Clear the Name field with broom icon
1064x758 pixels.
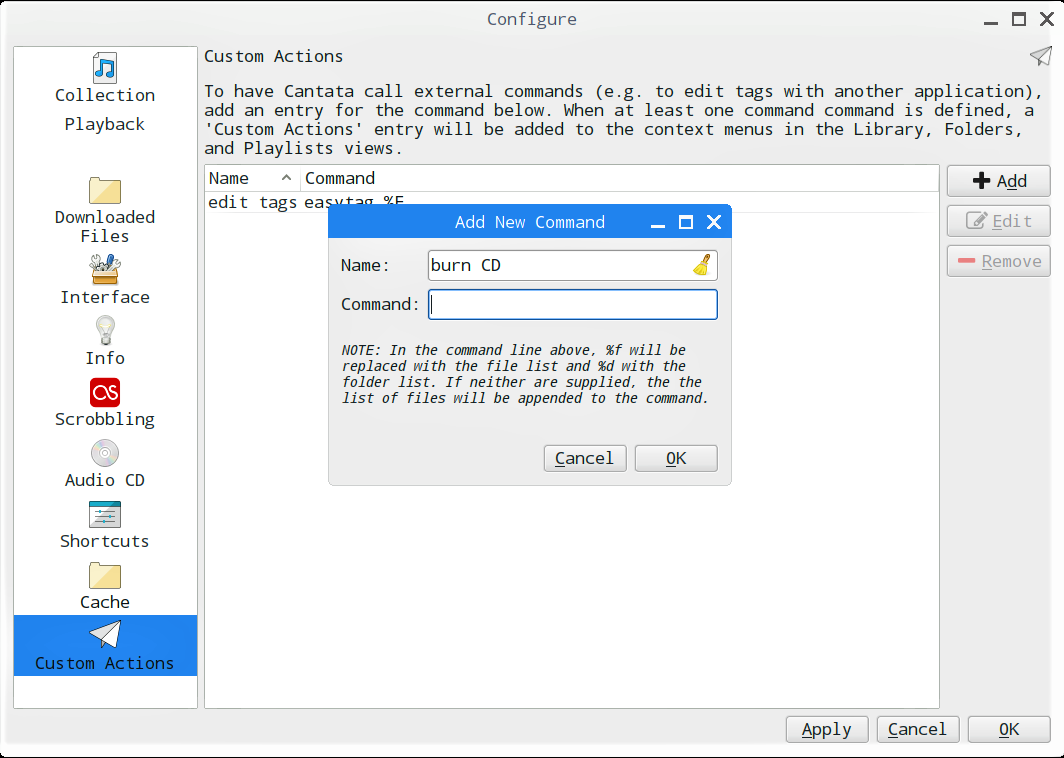[702, 265]
